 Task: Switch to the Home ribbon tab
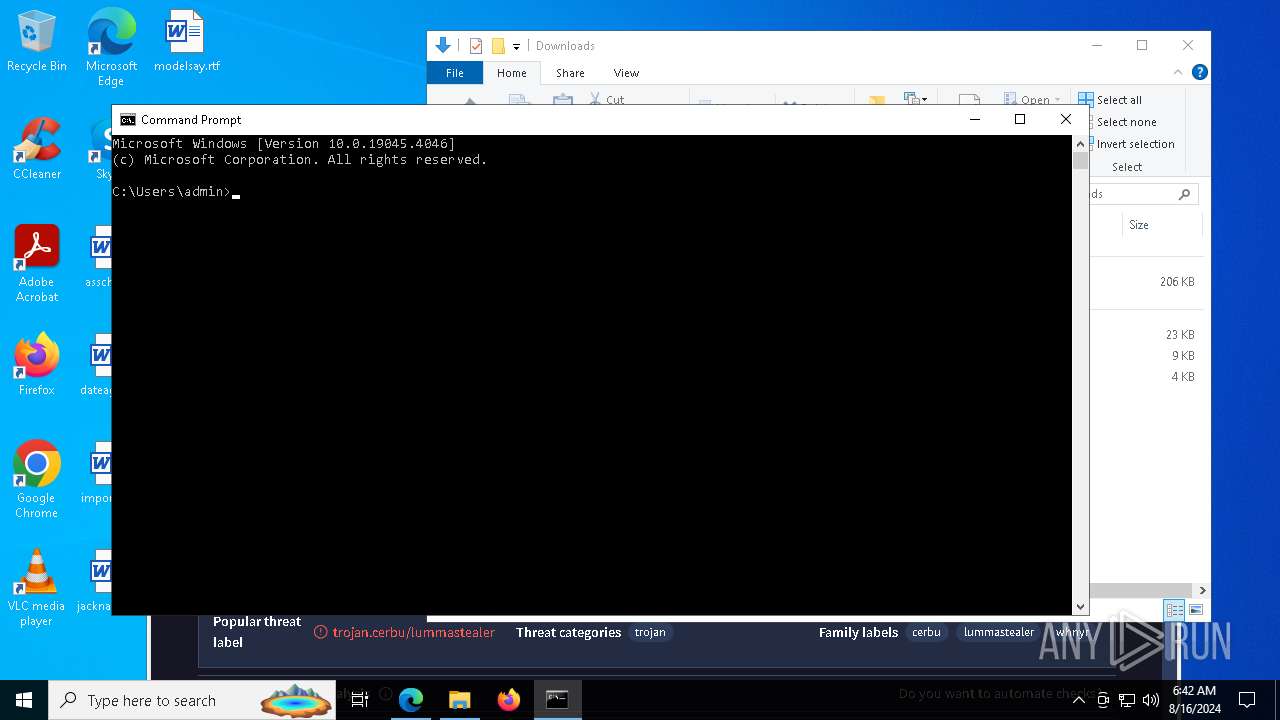512,73
